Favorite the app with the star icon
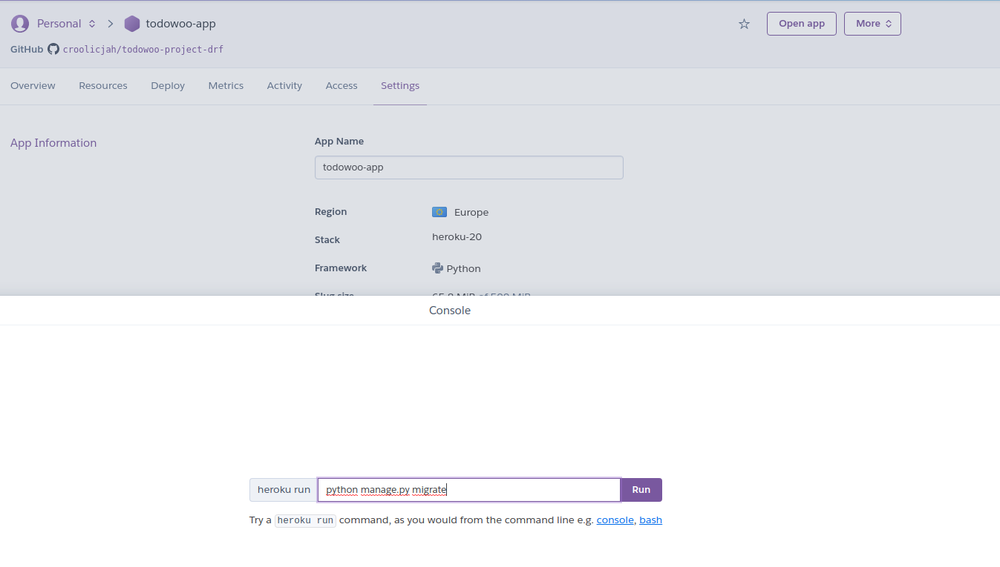This screenshot has height=567, width=1000. 744,24
